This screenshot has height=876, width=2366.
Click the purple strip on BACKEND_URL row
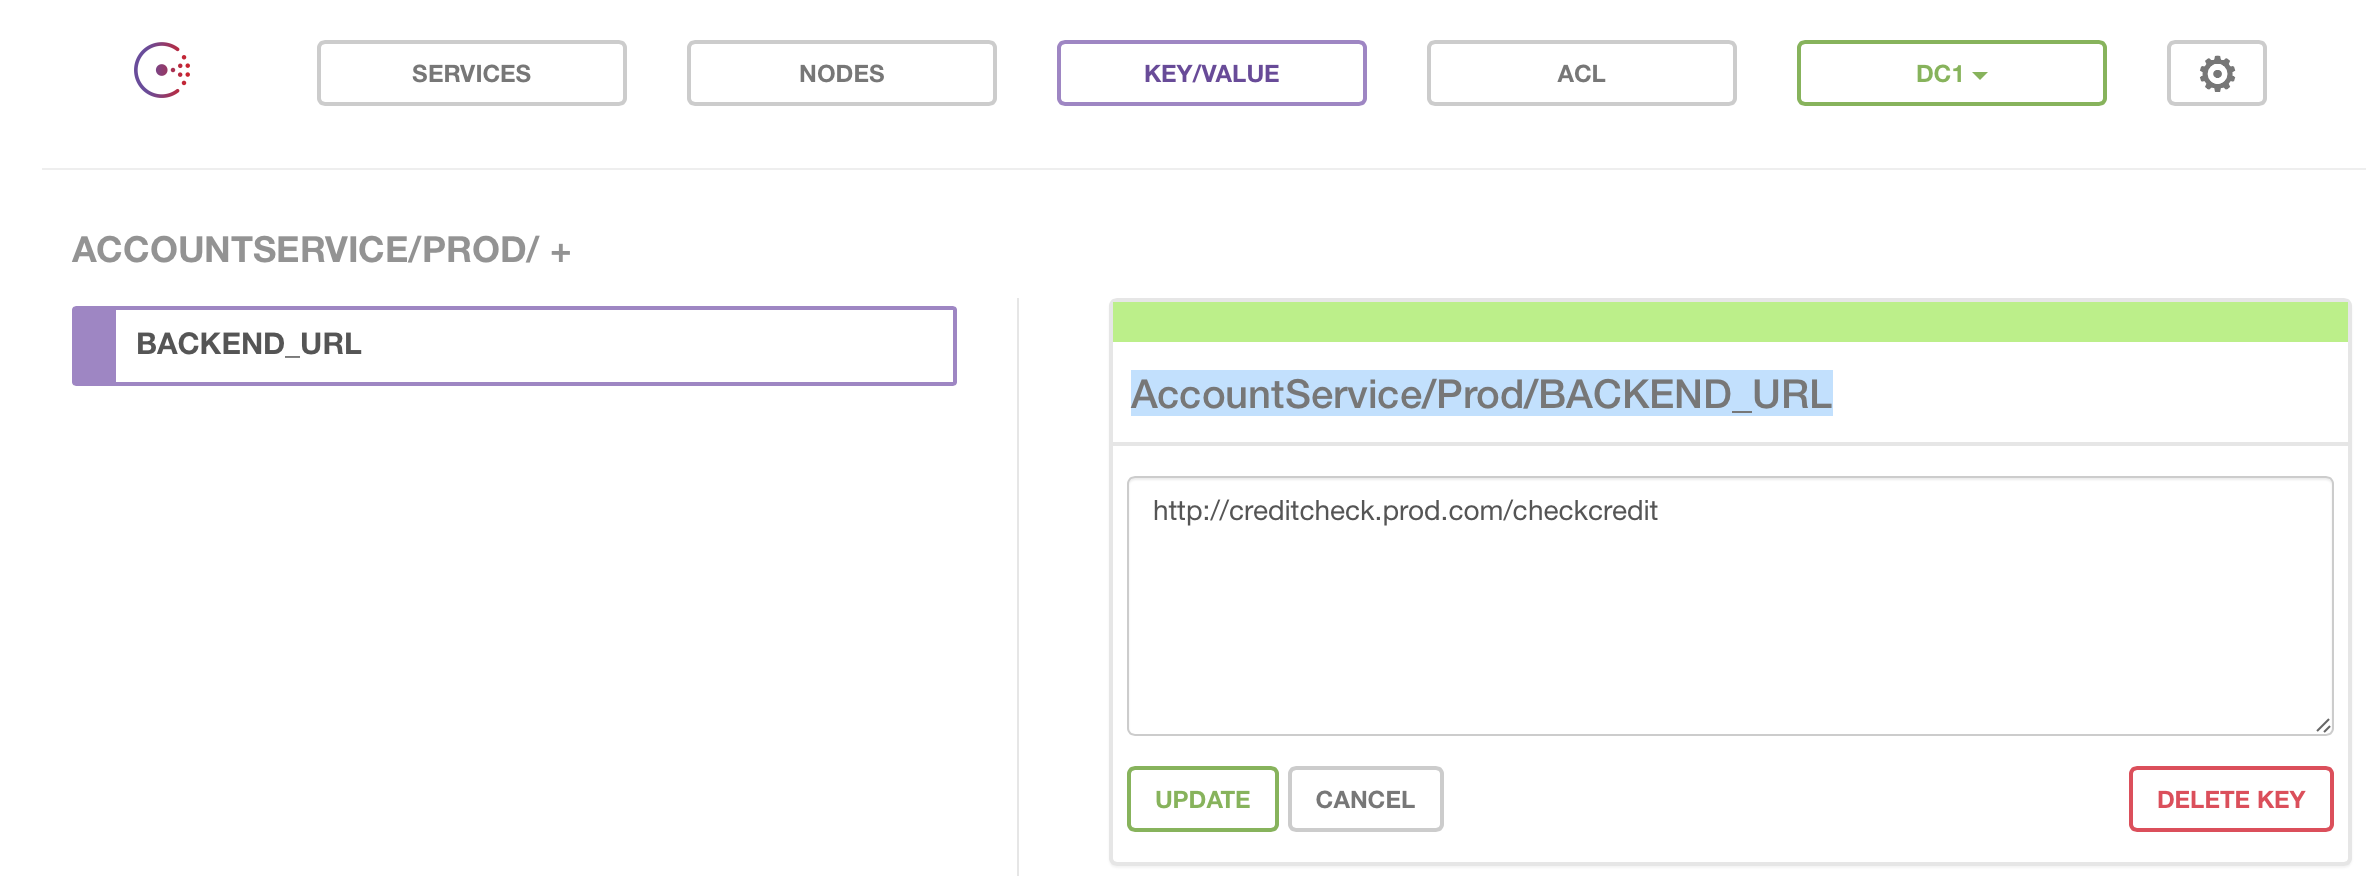pos(94,345)
